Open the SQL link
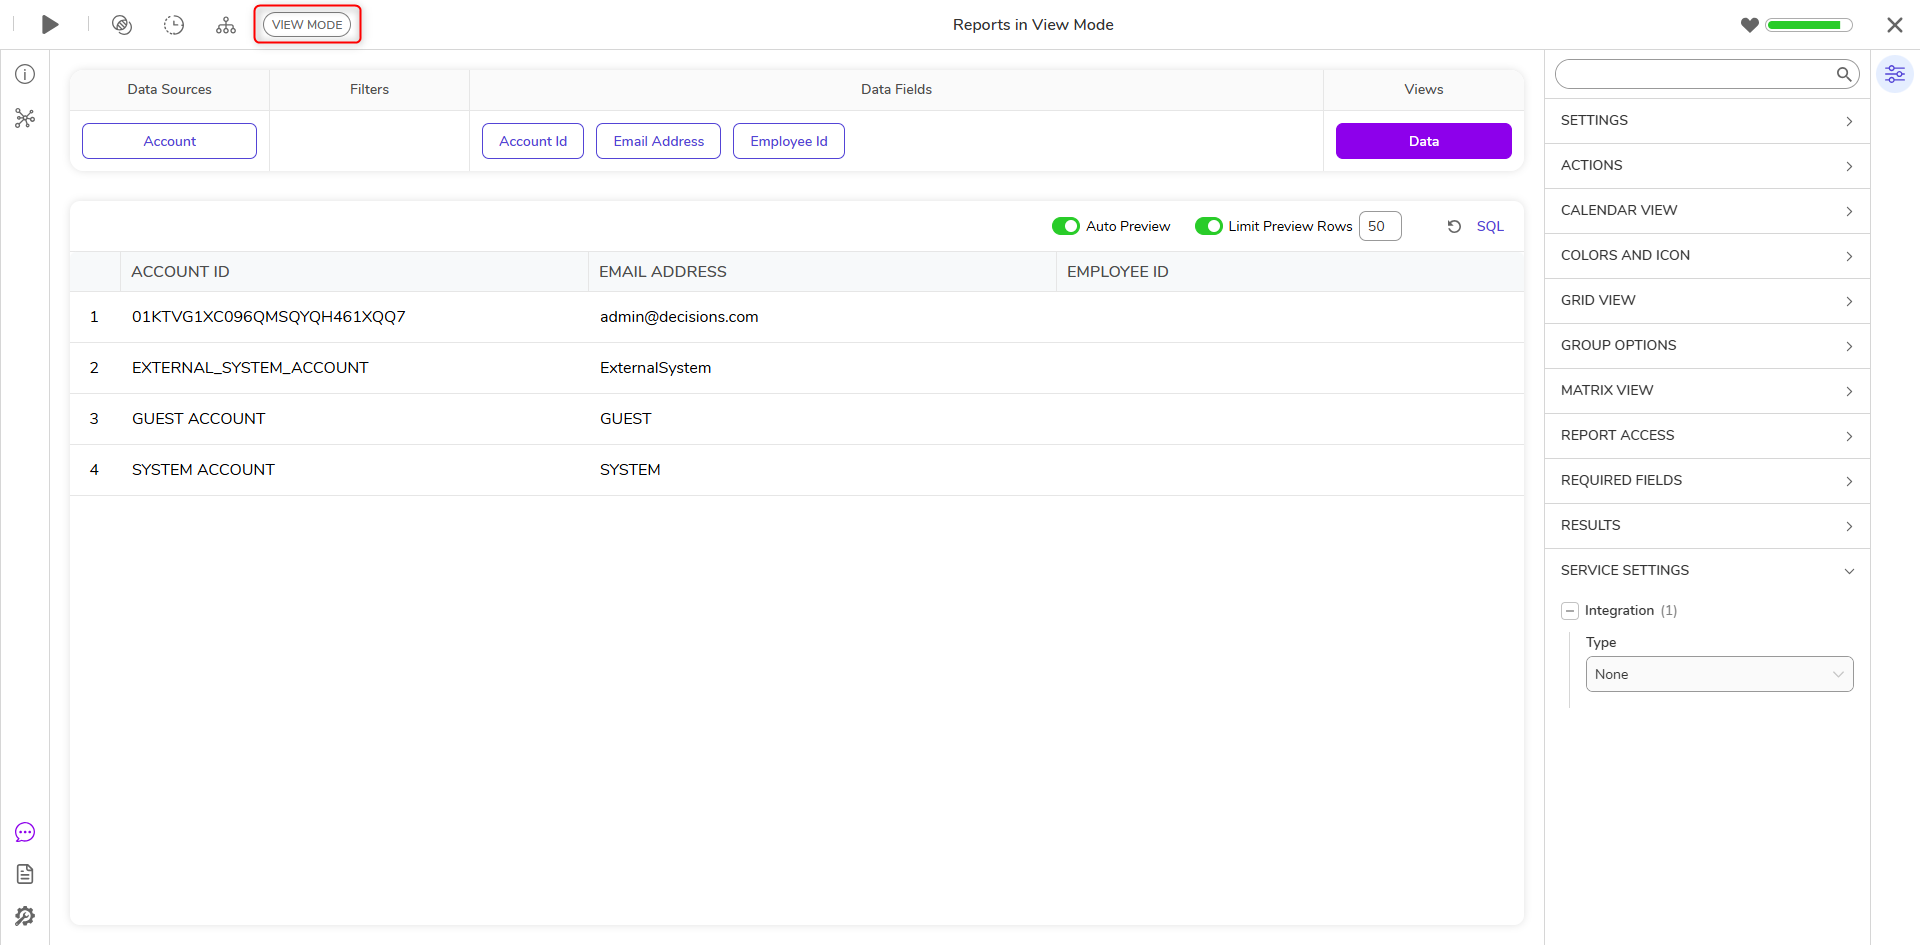Image resolution: width=1920 pixels, height=945 pixels. pos(1490,227)
